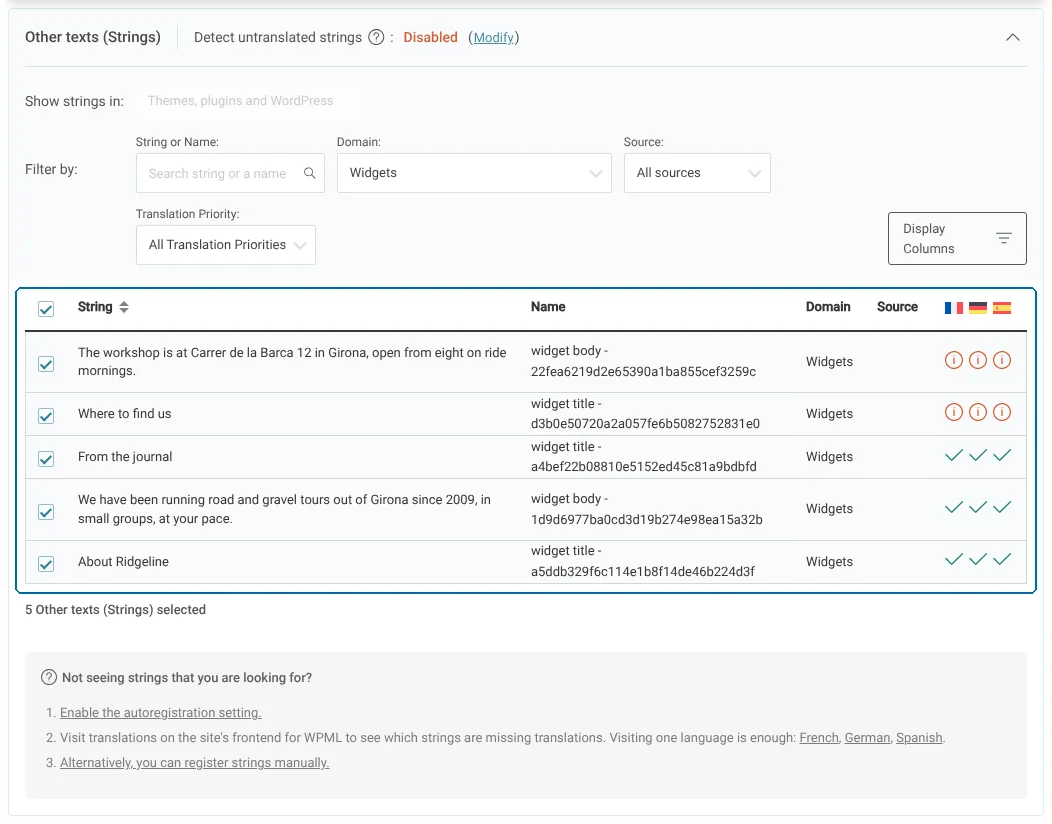Click French status icon for Where to find us
Screen dimensions: 1052x824
(x=953, y=412)
